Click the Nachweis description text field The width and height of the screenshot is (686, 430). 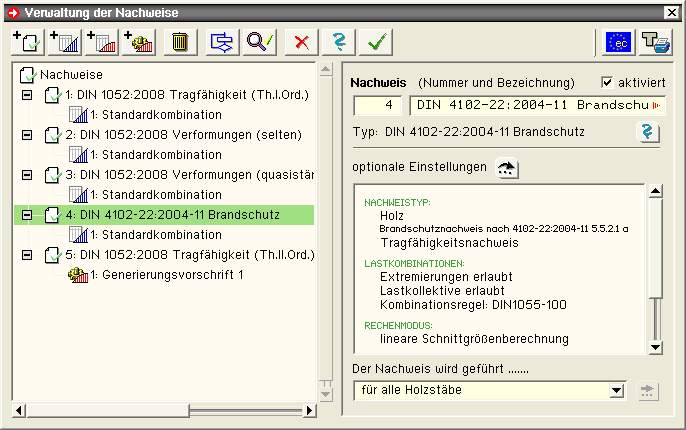[538, 105]
